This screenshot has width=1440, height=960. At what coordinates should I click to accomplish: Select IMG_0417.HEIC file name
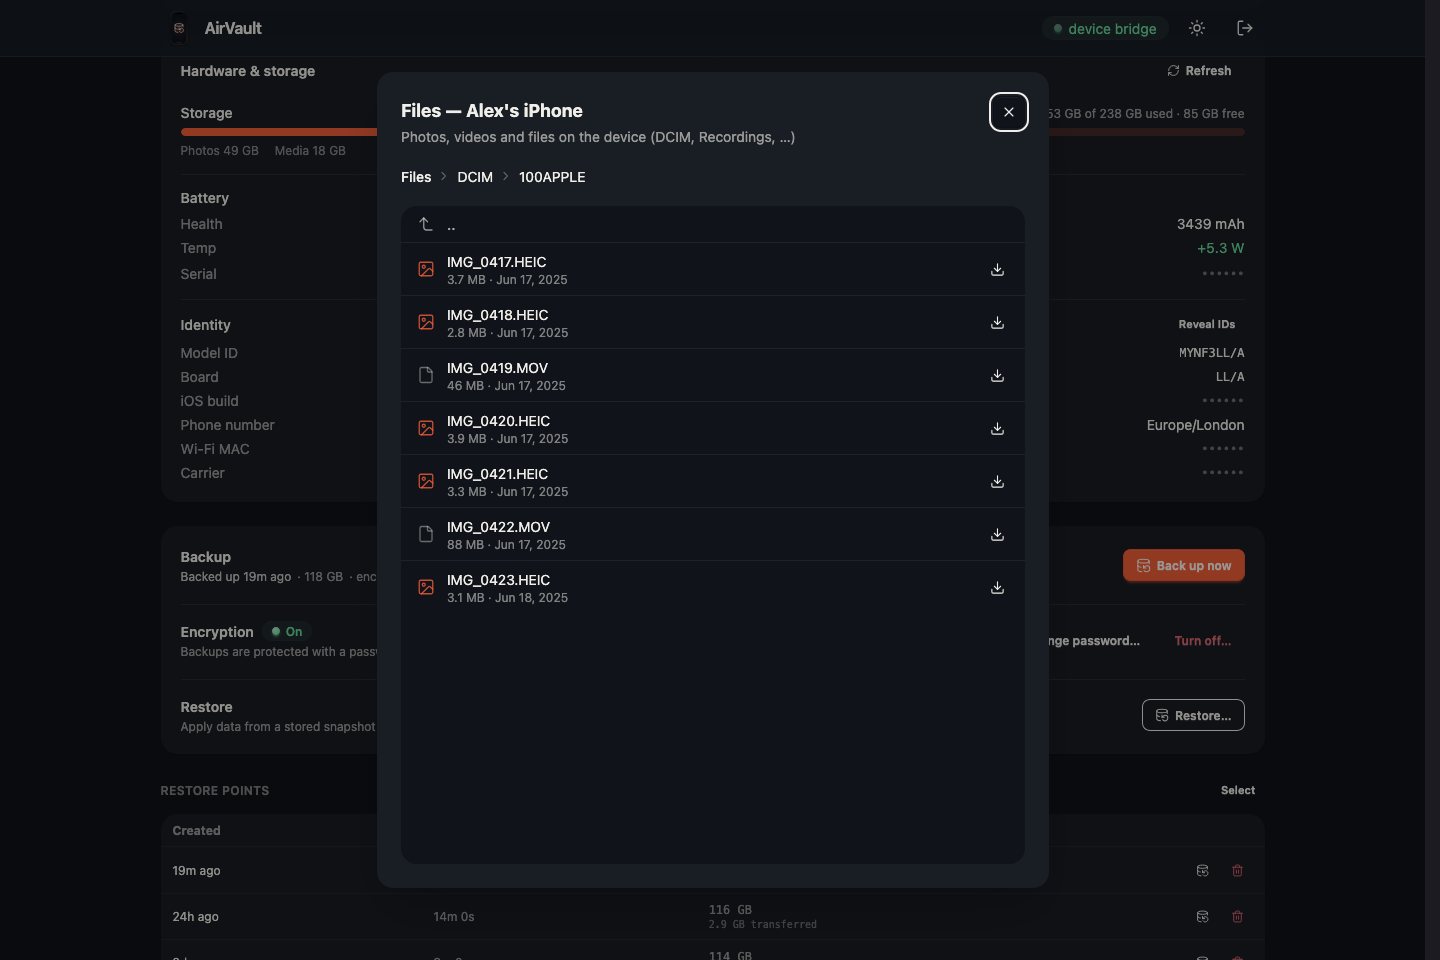tap(497, 262)
